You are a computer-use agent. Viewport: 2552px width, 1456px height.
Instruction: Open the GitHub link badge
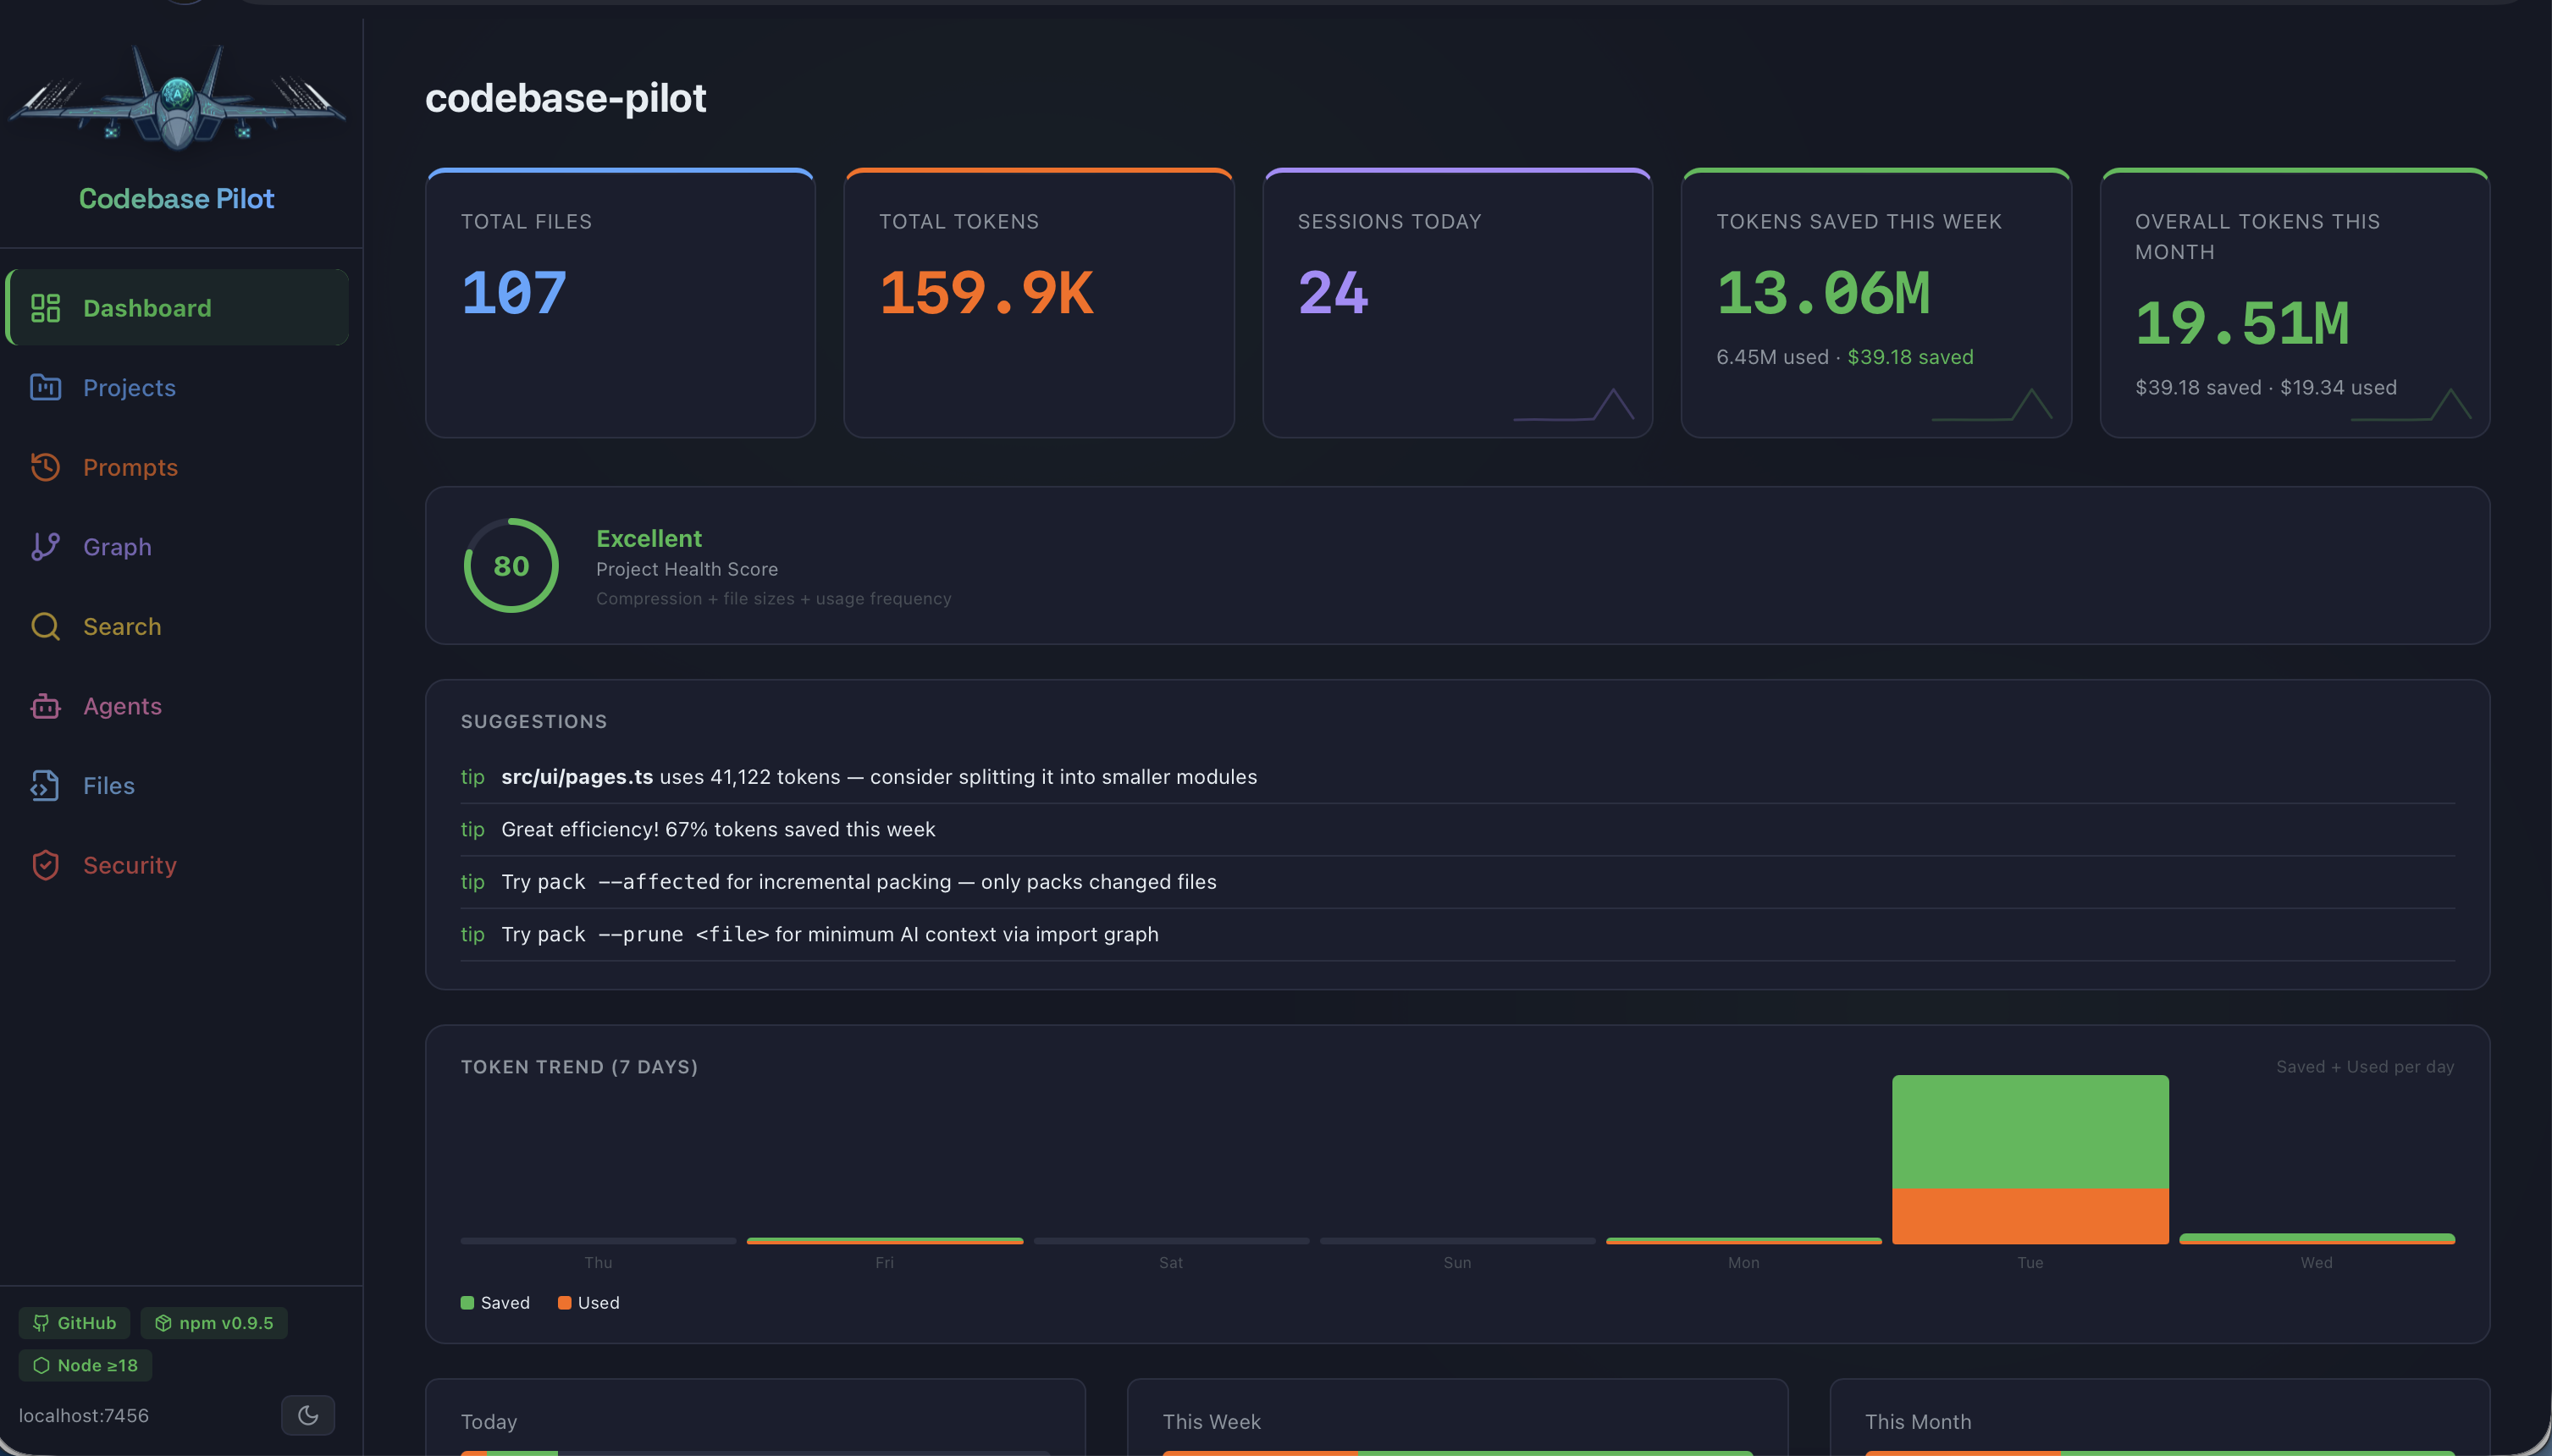[x=74, y=1322]
